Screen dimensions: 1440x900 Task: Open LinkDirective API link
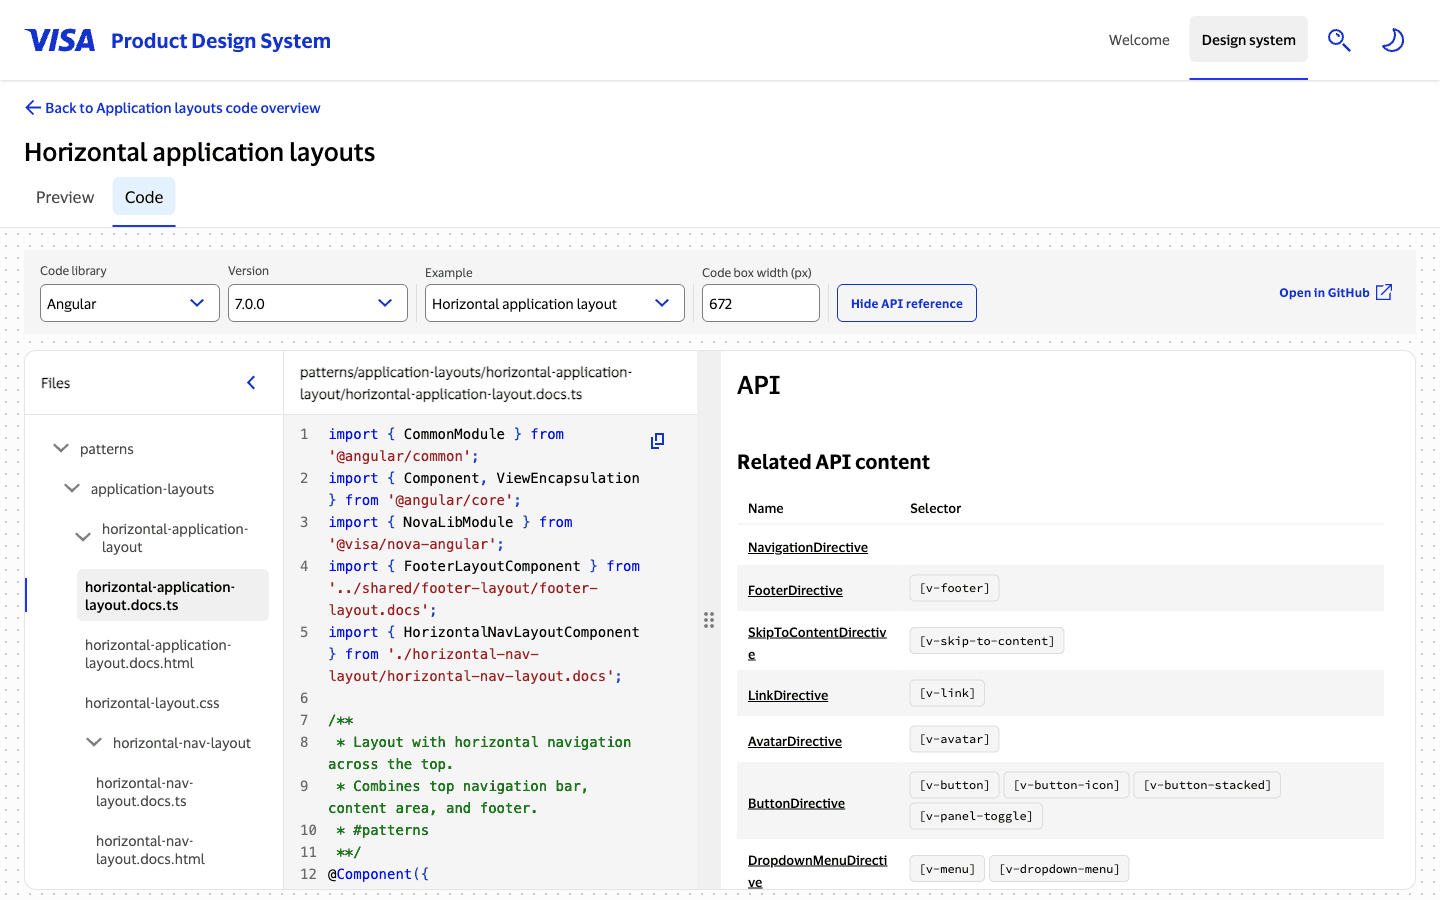pos(788,695)
